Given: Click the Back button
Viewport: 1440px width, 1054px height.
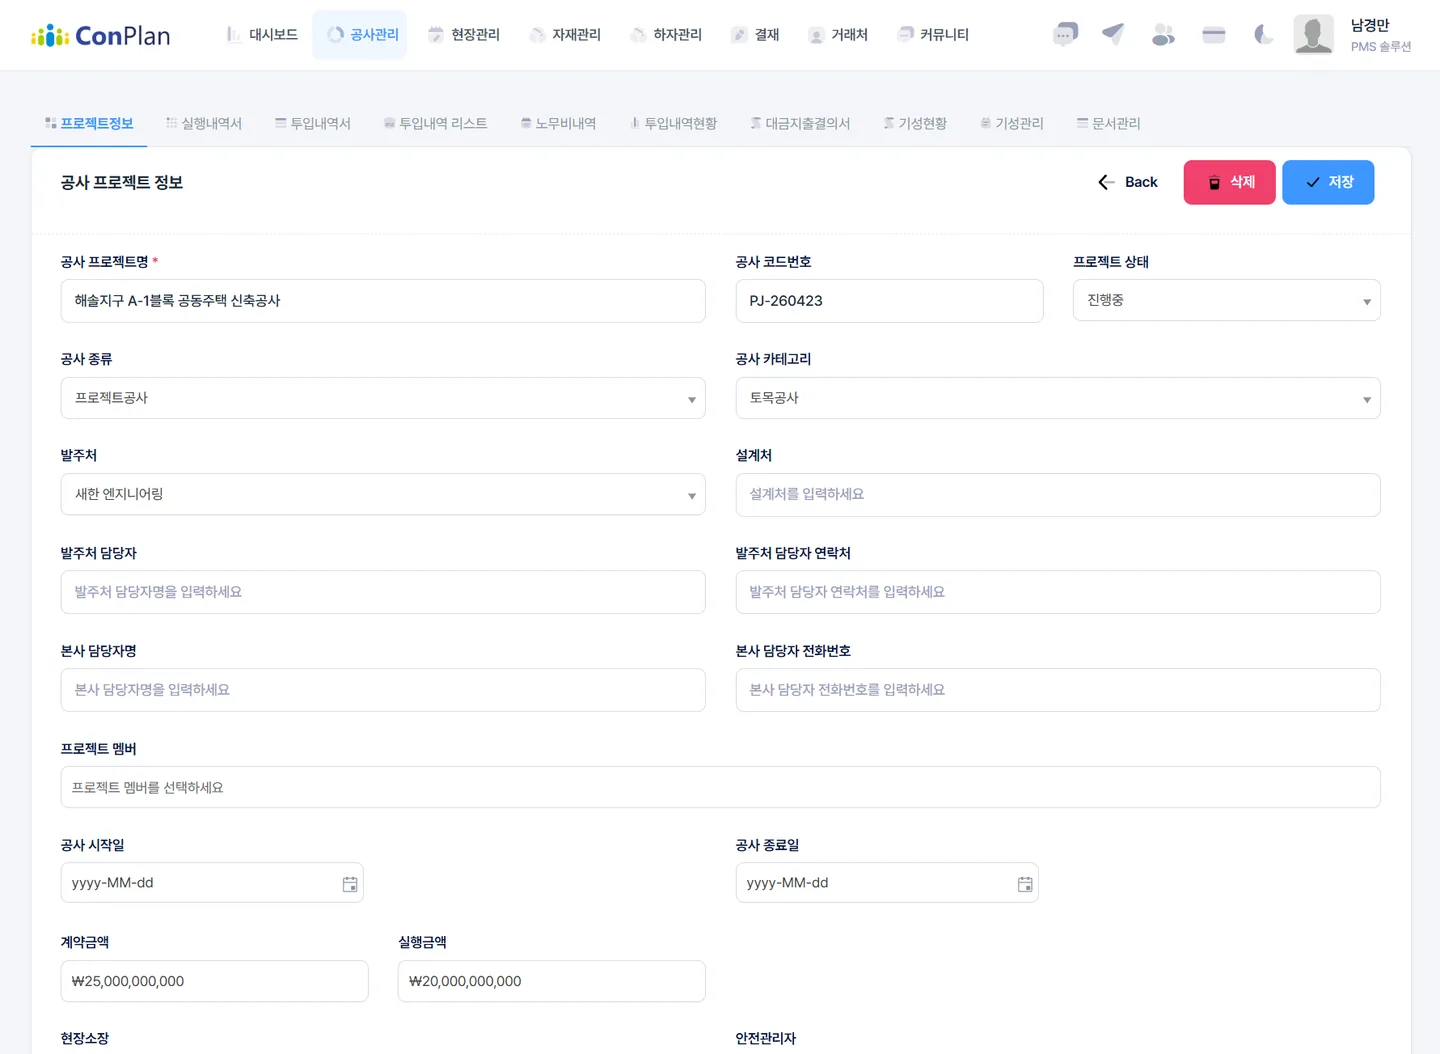Looking at the screenshot, I should (1127, 182).
